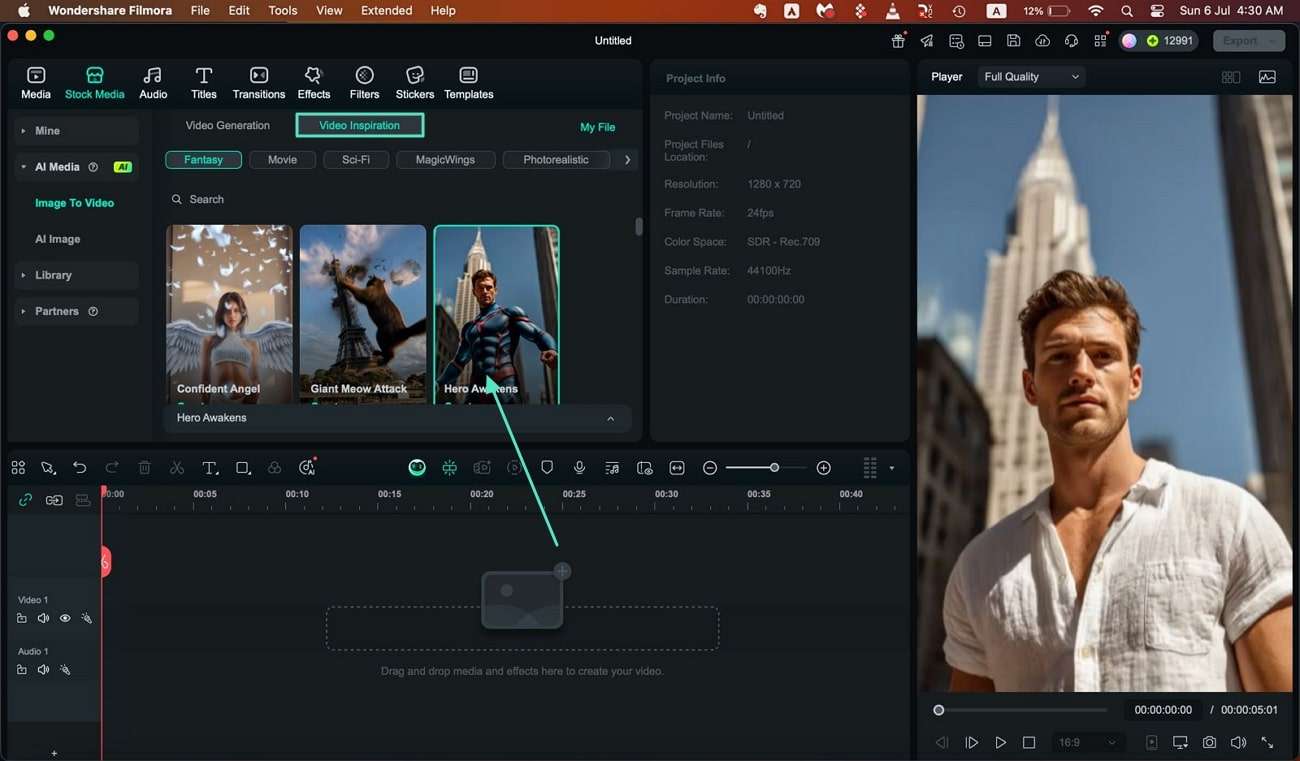This screenshot has width=1300, height=761.
Task: Adjust the timeline zoom slider handle
Action: [774, 468]
